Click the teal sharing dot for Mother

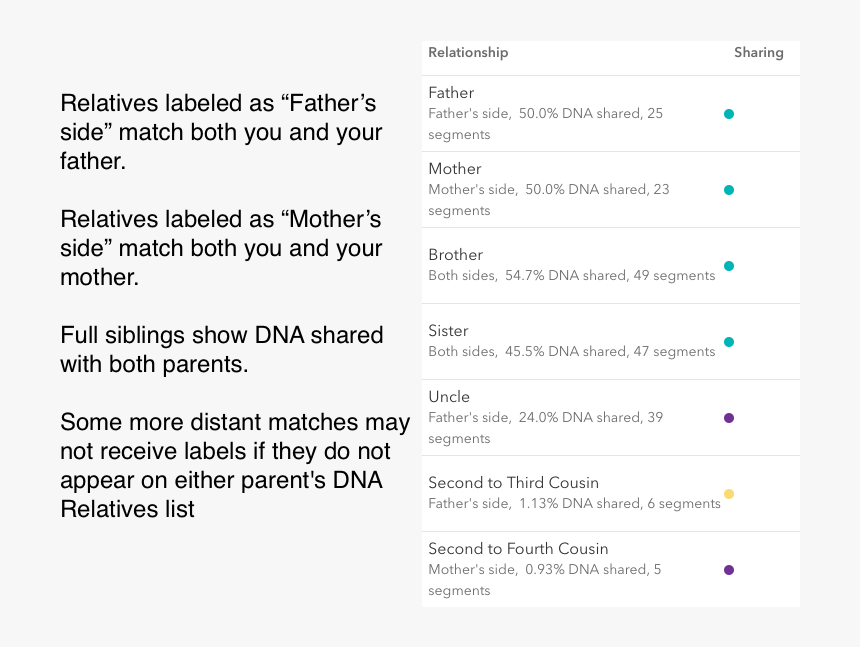point(729,190)
